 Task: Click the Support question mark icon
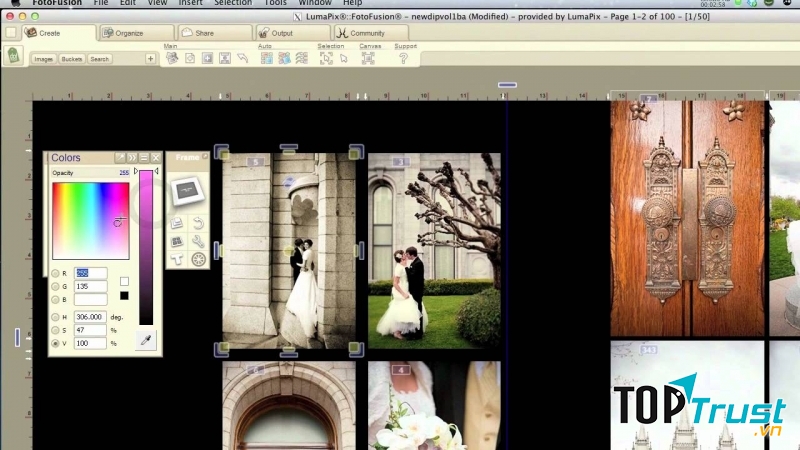click(x=403, y=58)
